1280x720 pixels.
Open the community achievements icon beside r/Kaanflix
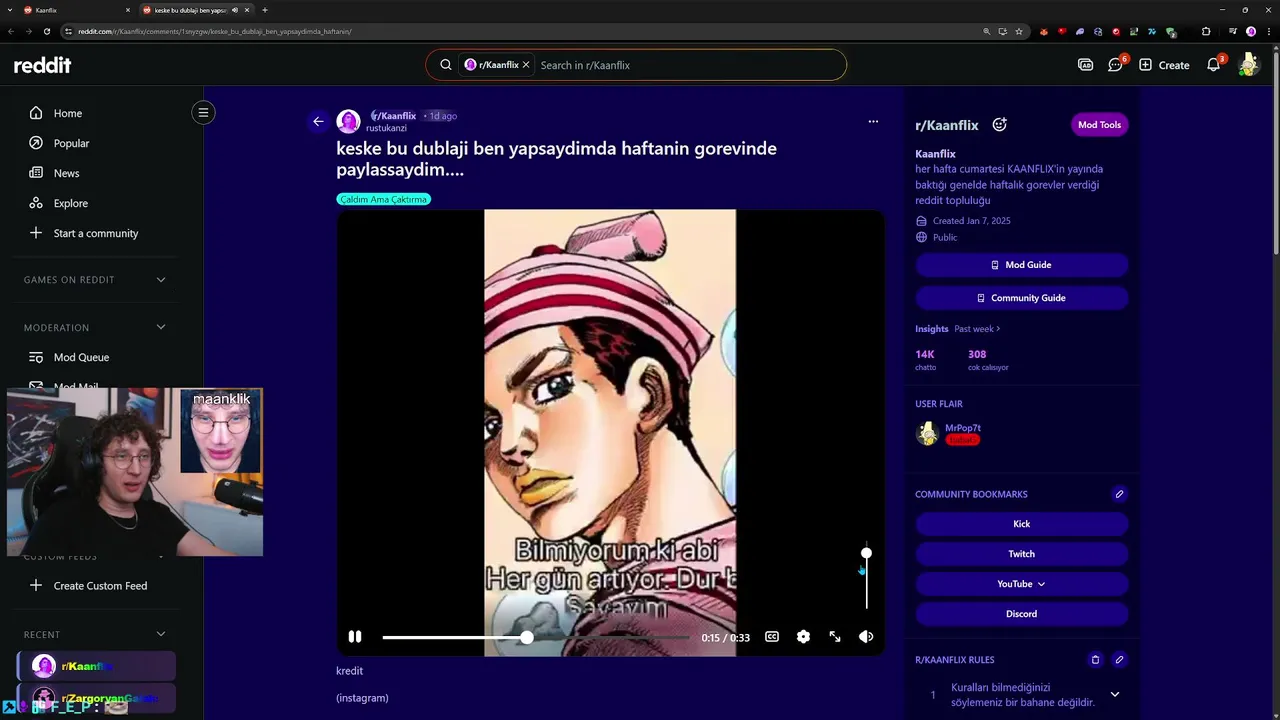coord(999,125)
